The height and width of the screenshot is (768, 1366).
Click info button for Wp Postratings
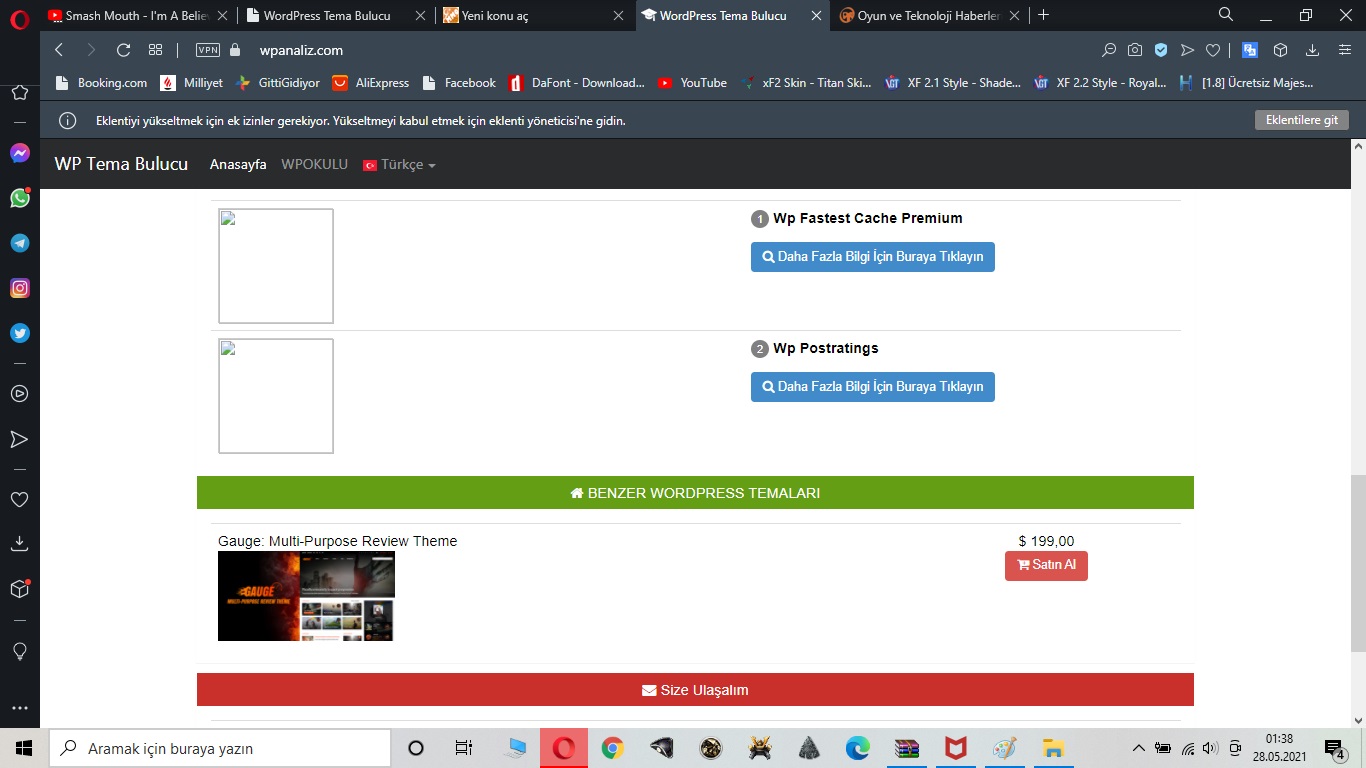pyautogui.click(x=873, y=387)
